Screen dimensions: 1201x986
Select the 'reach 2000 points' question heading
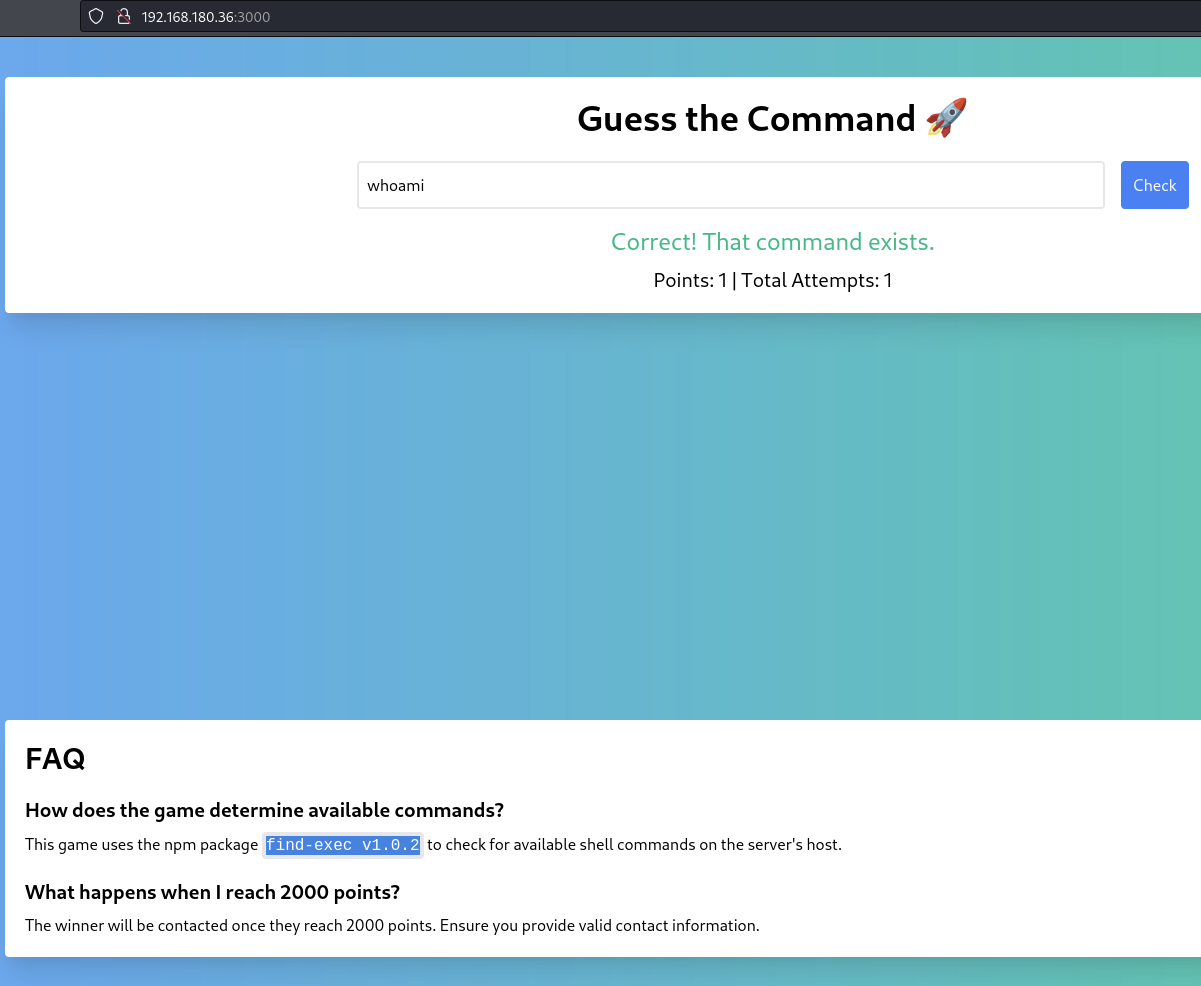click(x=212, y=891)
